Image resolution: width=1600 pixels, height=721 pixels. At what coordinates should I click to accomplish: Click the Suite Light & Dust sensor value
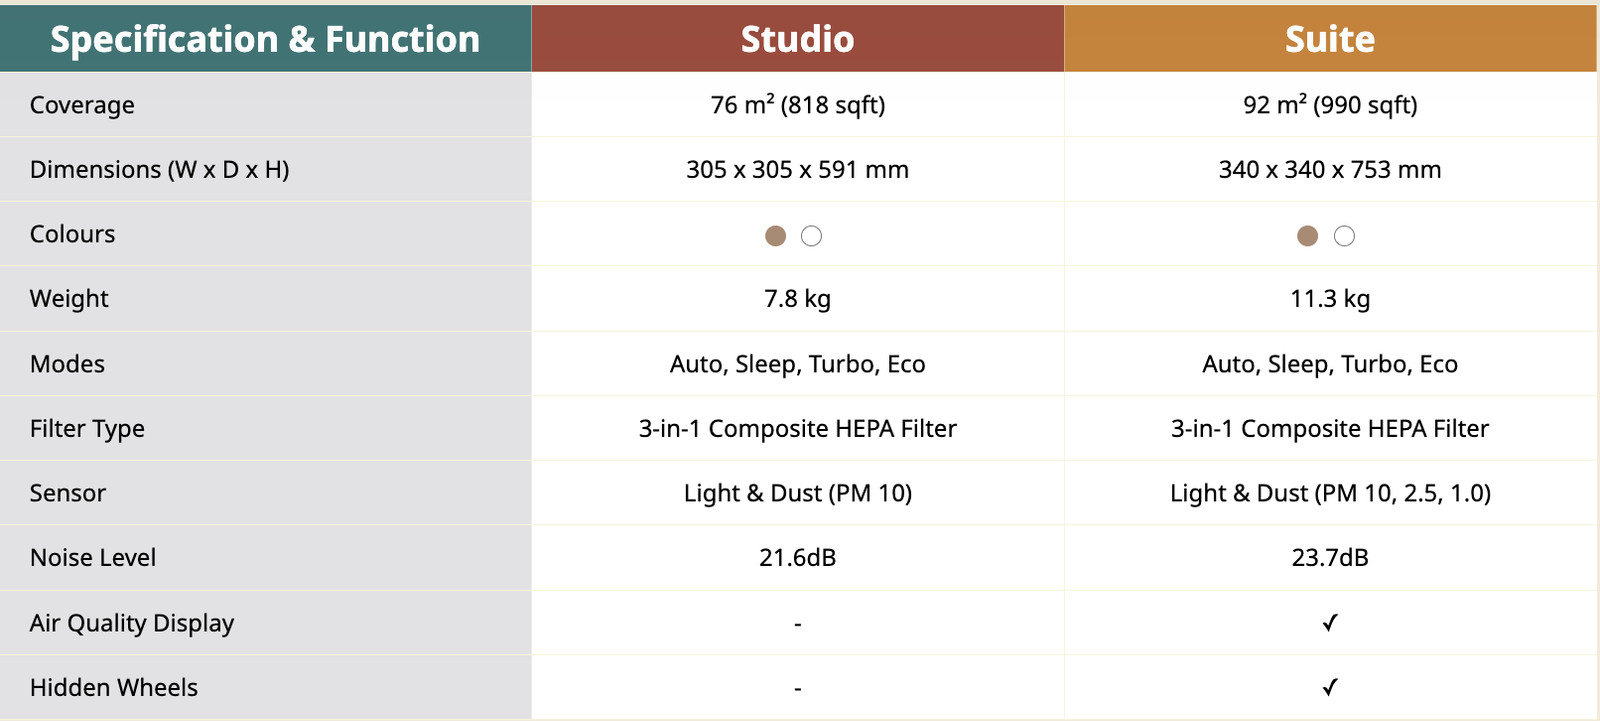click(x=1330, y=493)
